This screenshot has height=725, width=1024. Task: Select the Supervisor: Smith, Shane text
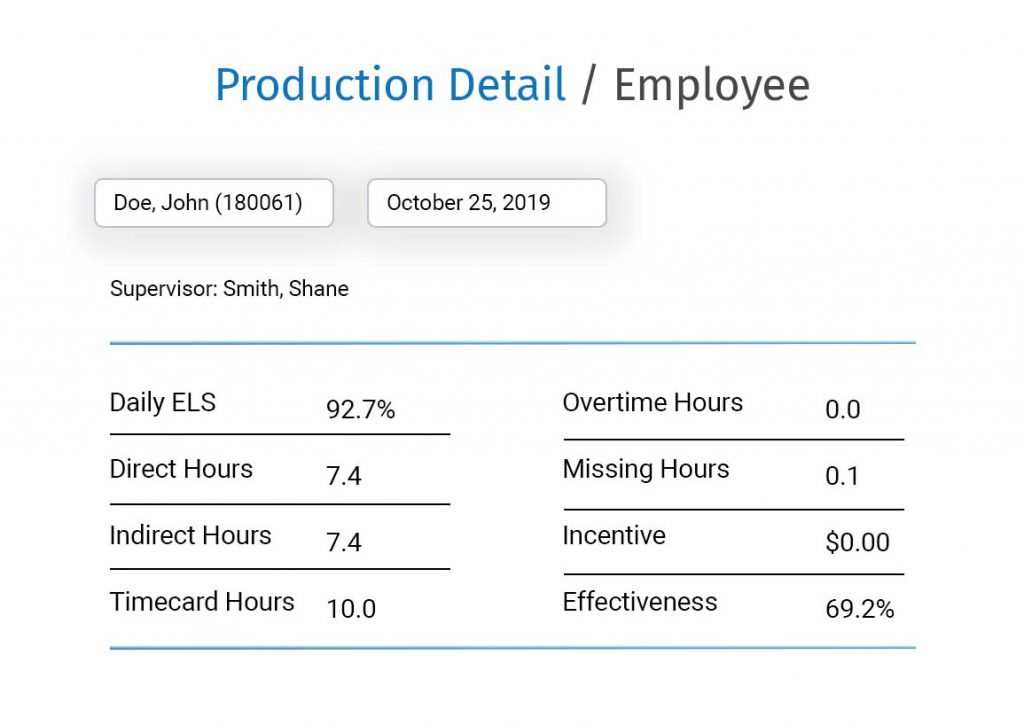[x=229, y=289]
